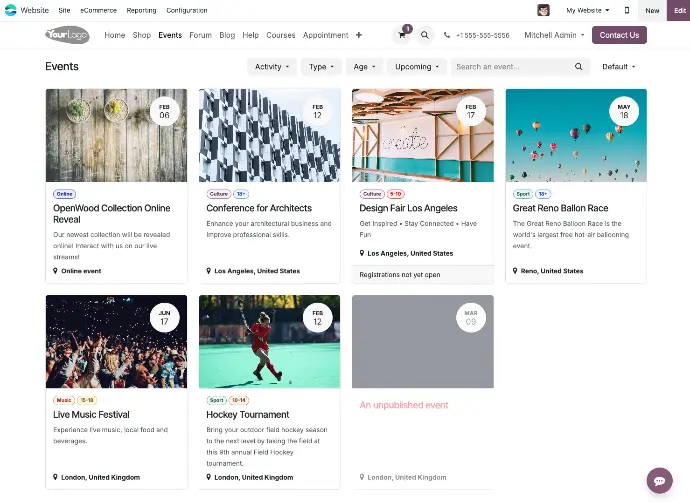690x502 pixels.
Task: Focus the Search an event field
Action: [x=513, y=67]
